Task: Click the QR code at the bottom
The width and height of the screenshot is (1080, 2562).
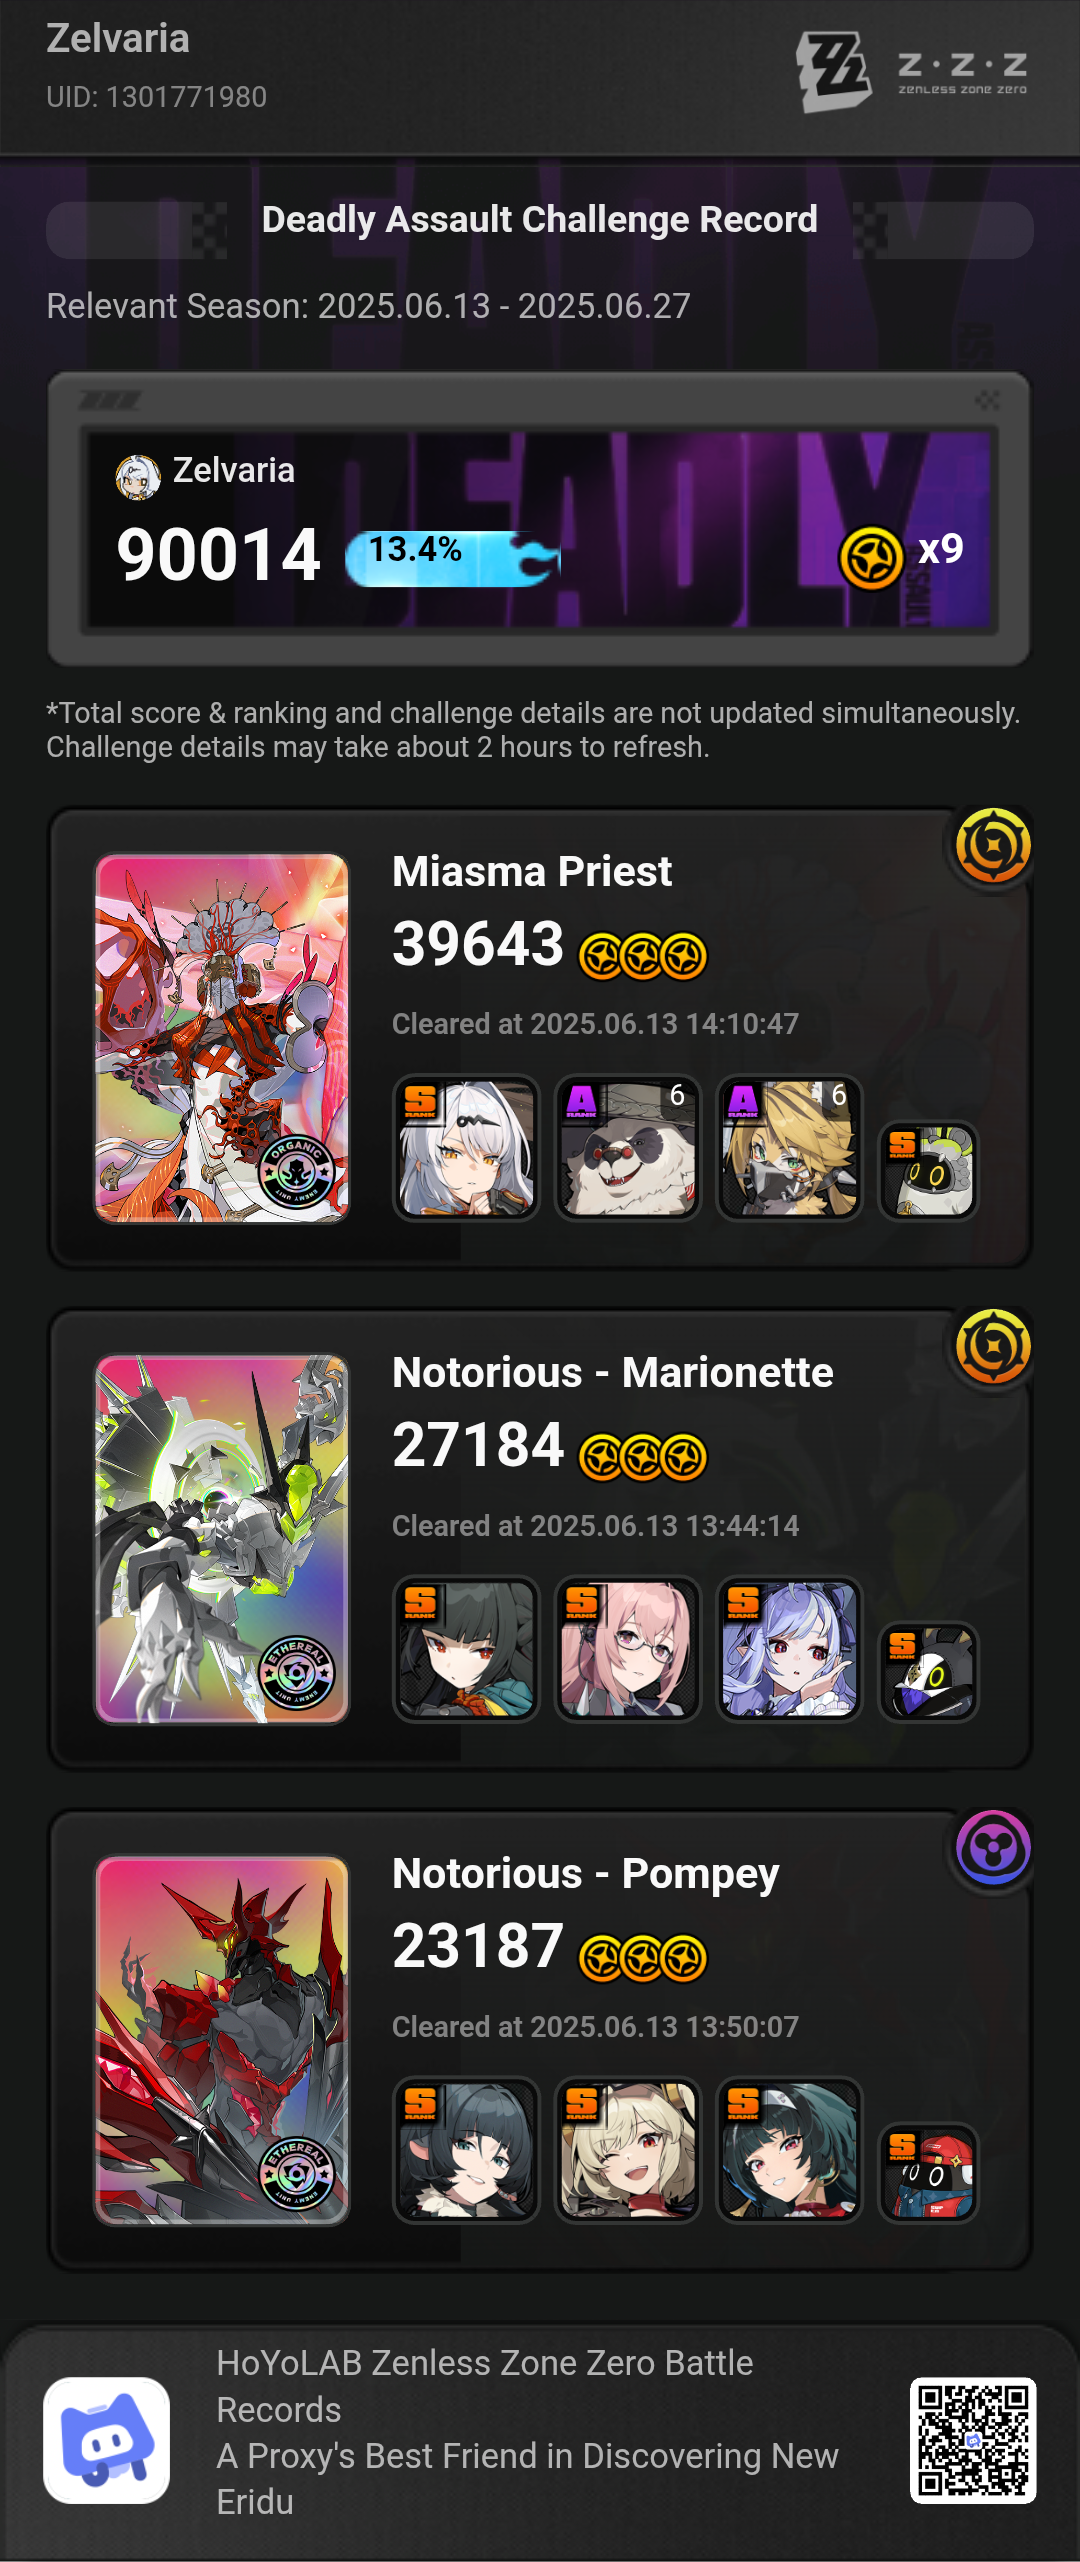Action: (x=972, y=2440)
